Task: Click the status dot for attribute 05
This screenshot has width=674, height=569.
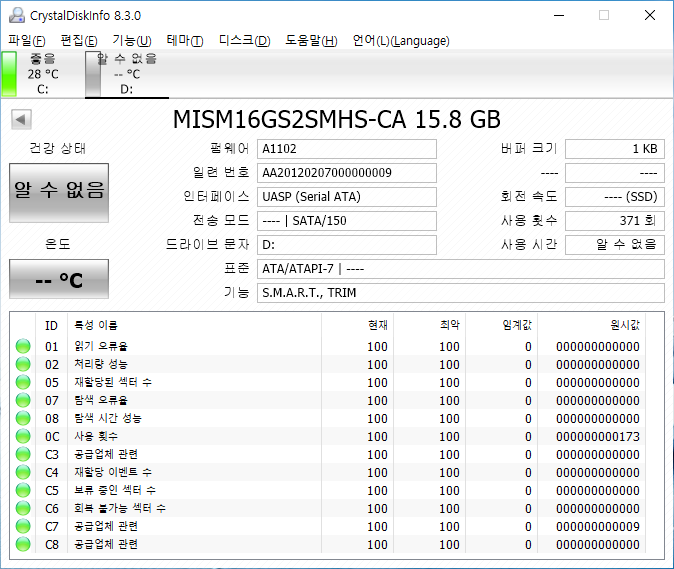Action: tap(22, 383)
